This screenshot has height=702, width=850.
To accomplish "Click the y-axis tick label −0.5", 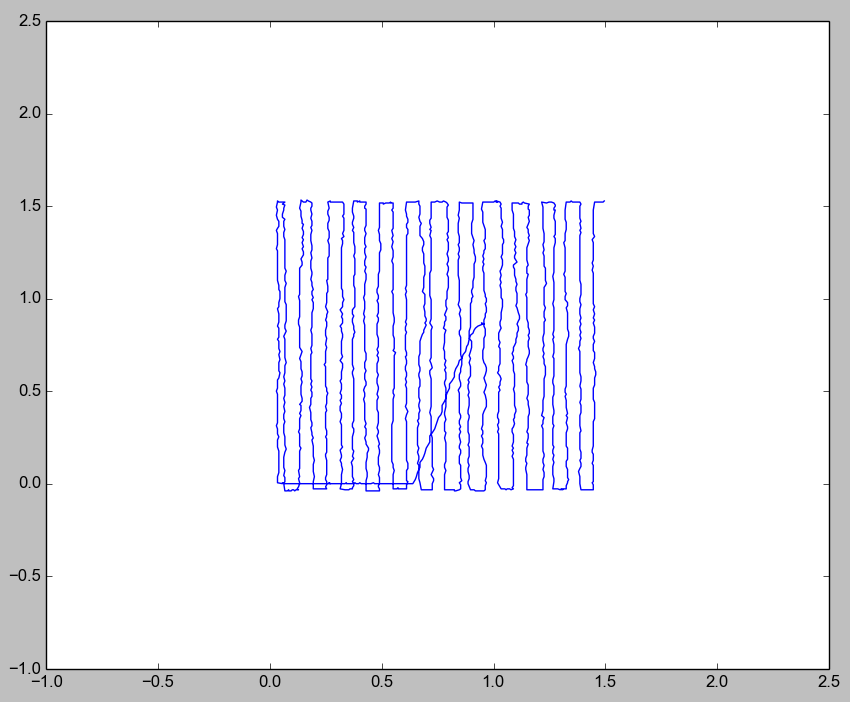I will pyautogui.click(x=25, y=576).
